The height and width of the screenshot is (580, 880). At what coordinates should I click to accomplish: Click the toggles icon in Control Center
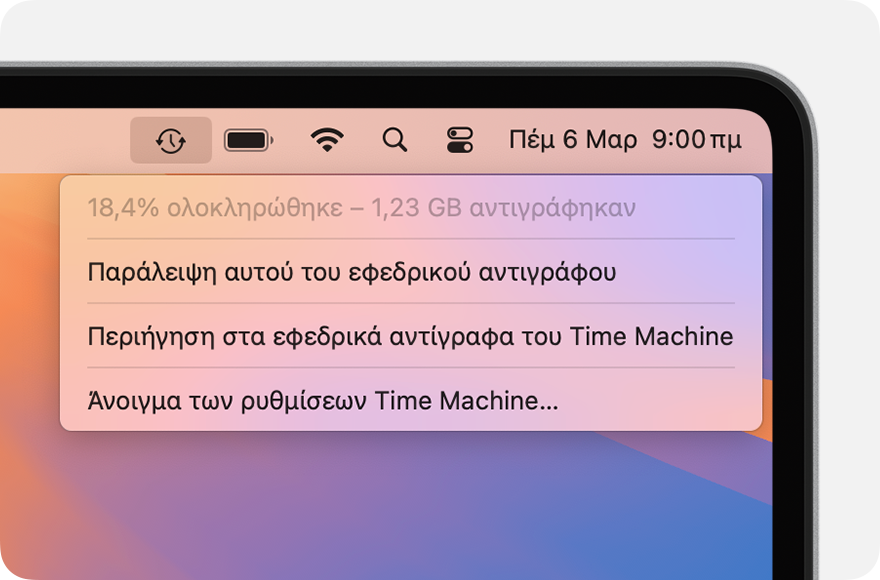pyautogui.click(x=460, y=140)
